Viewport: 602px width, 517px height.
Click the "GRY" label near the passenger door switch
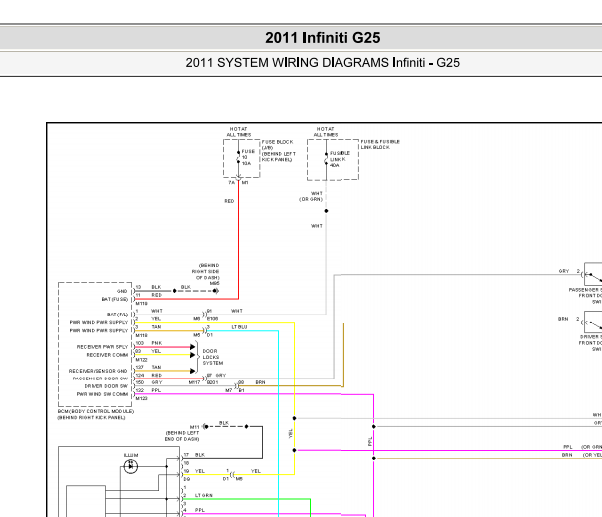tap(564, 271)
